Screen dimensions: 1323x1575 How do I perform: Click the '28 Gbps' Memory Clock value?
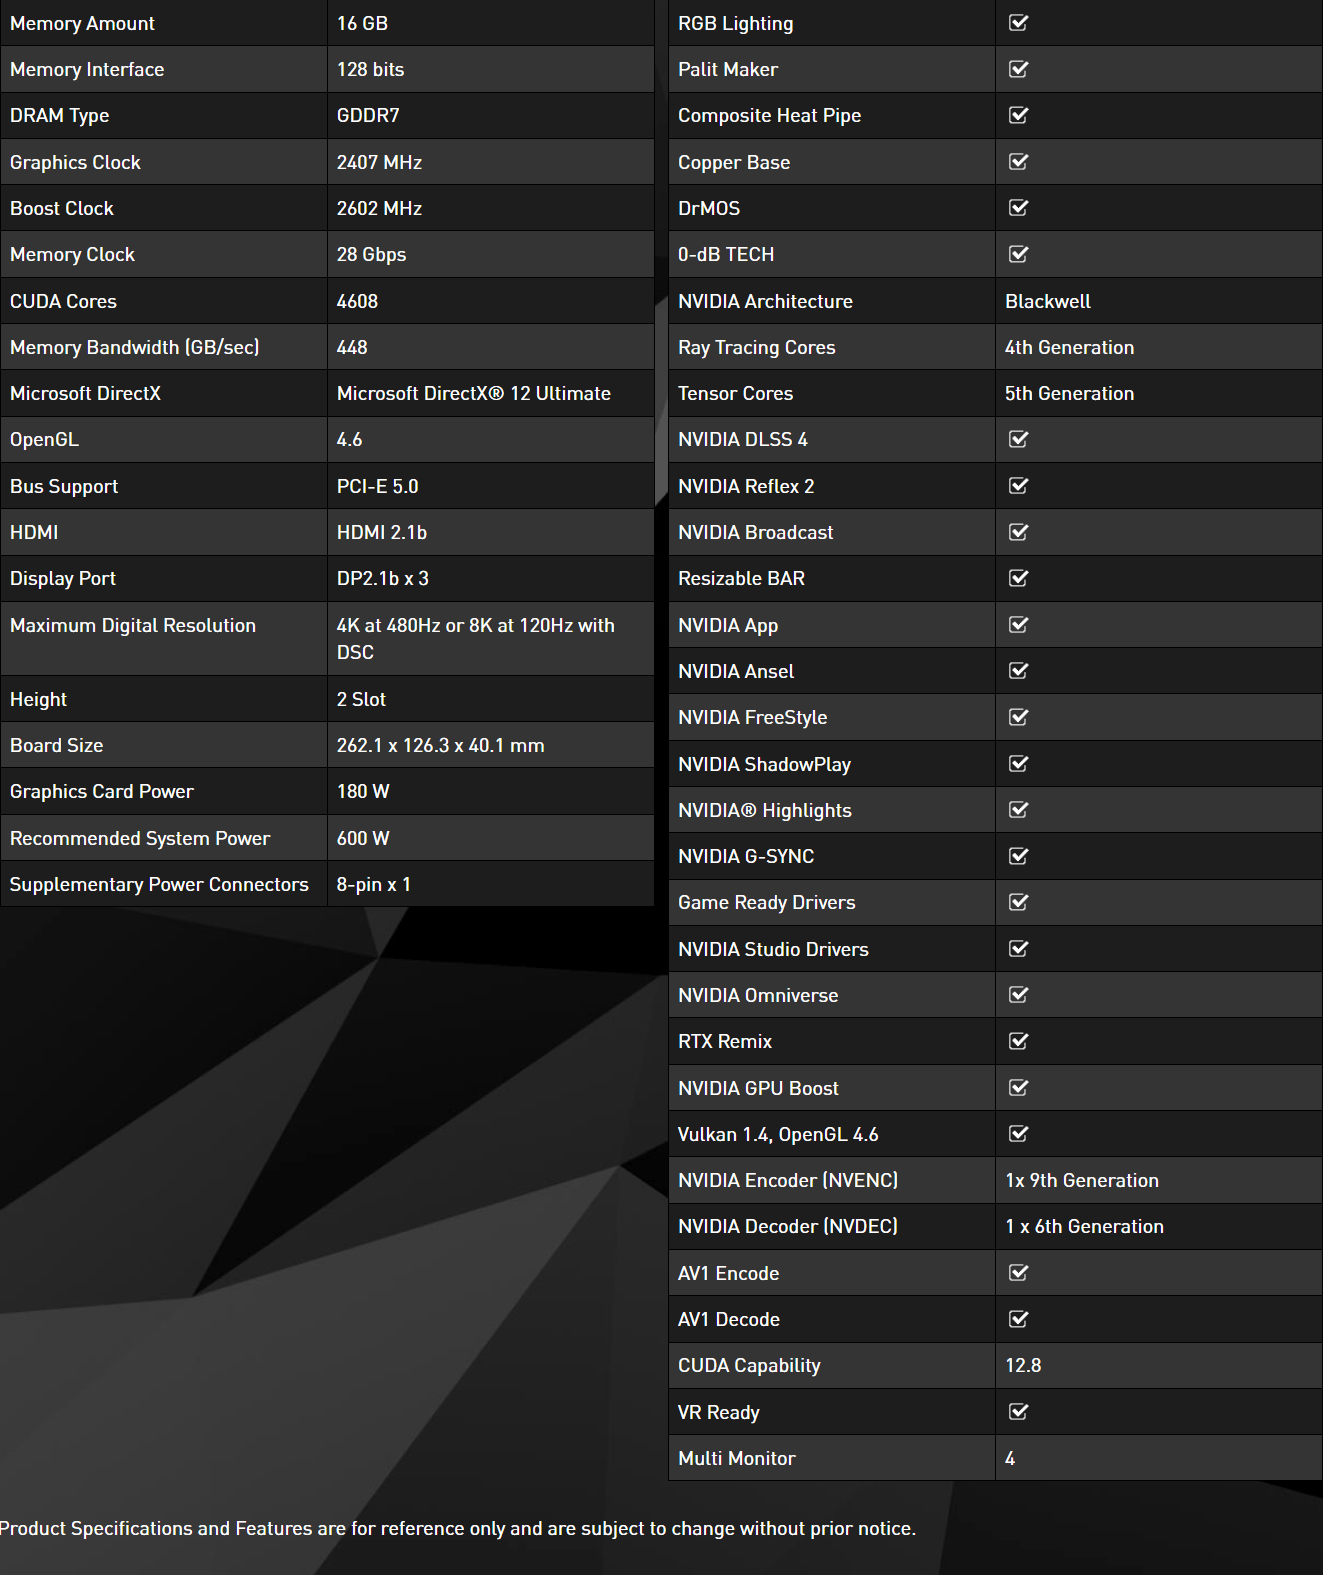371,254
